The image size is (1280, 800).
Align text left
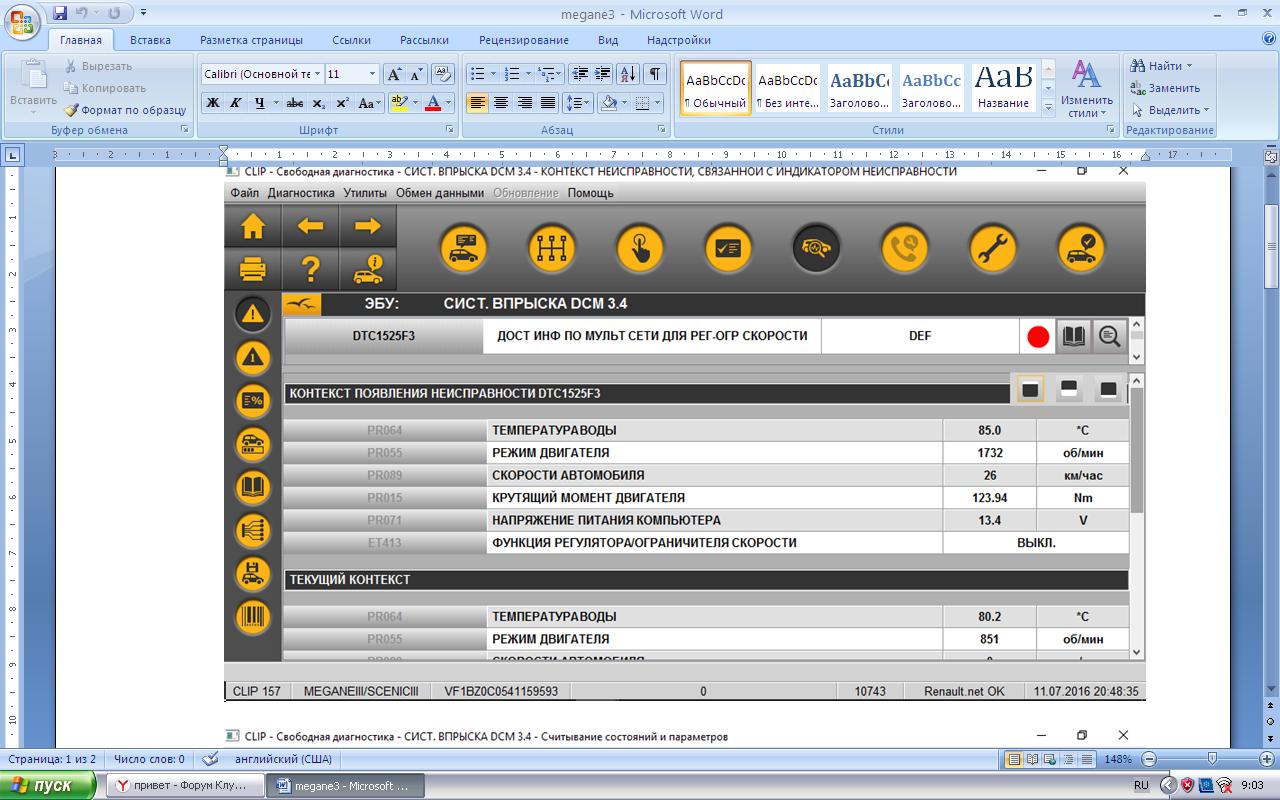[478, 103]
